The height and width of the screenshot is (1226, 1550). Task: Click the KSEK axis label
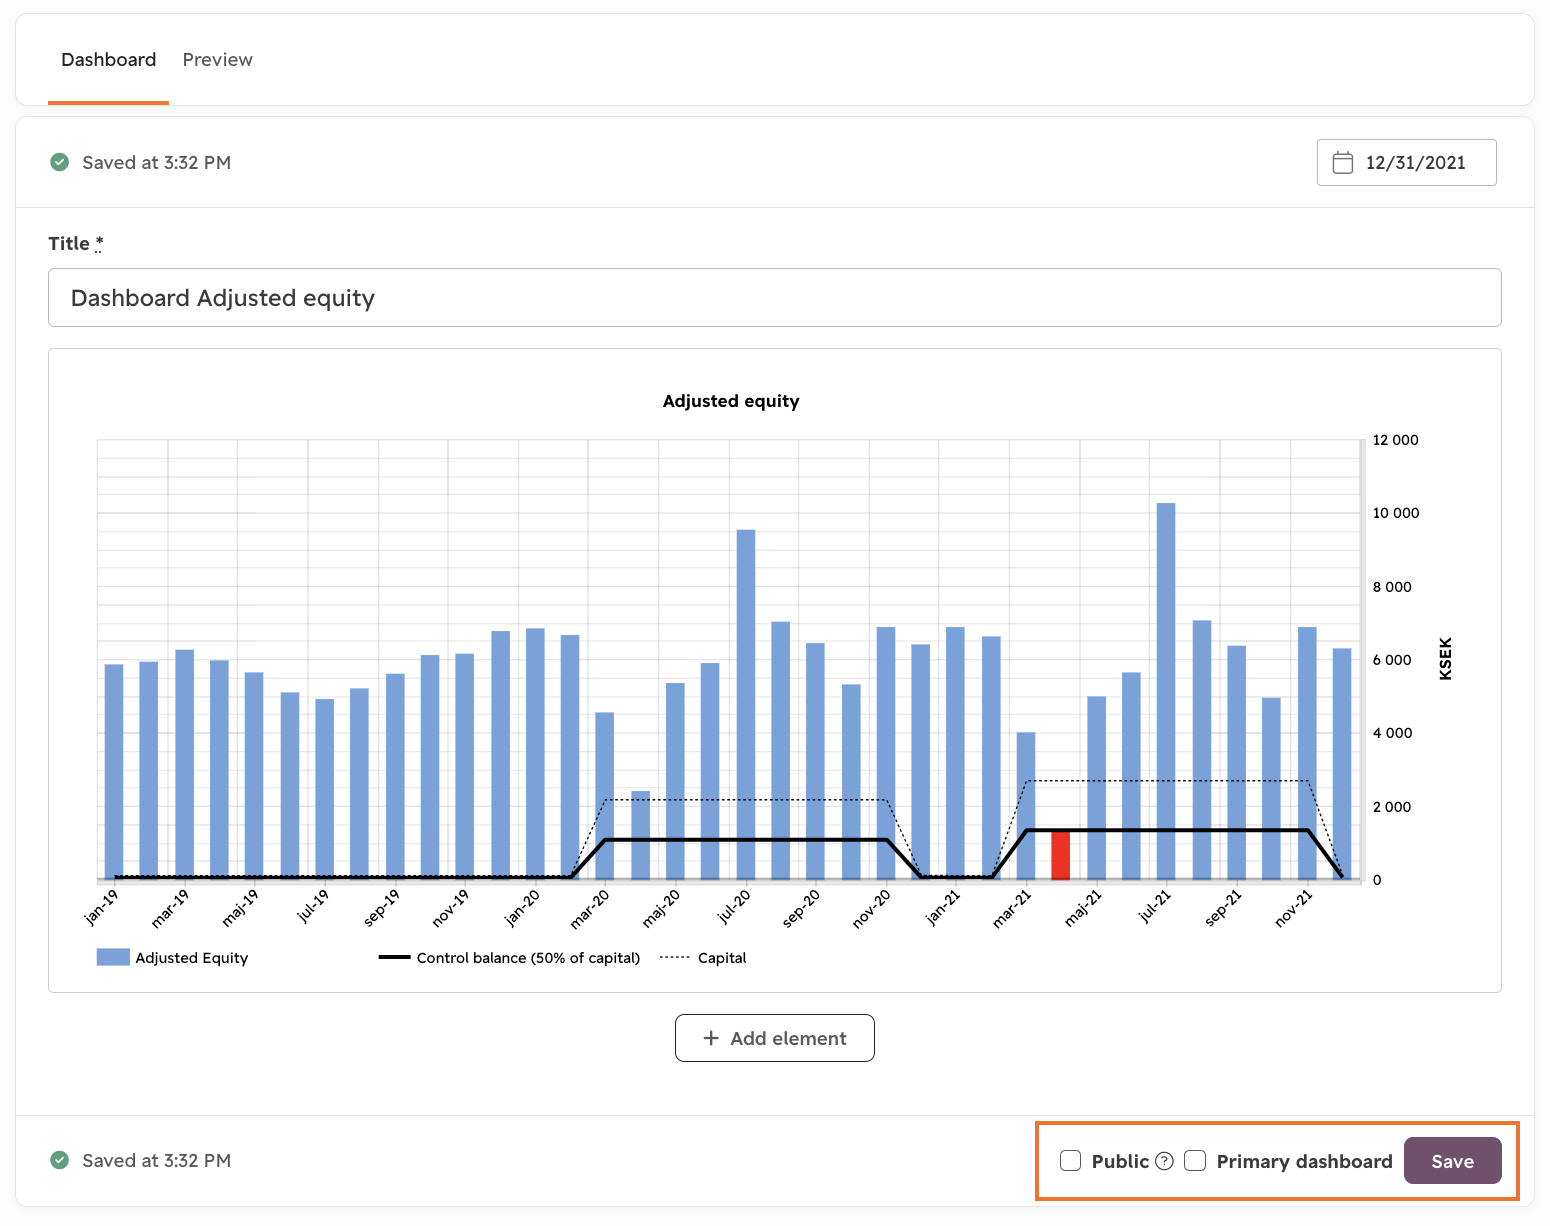tap(1445, 659)
